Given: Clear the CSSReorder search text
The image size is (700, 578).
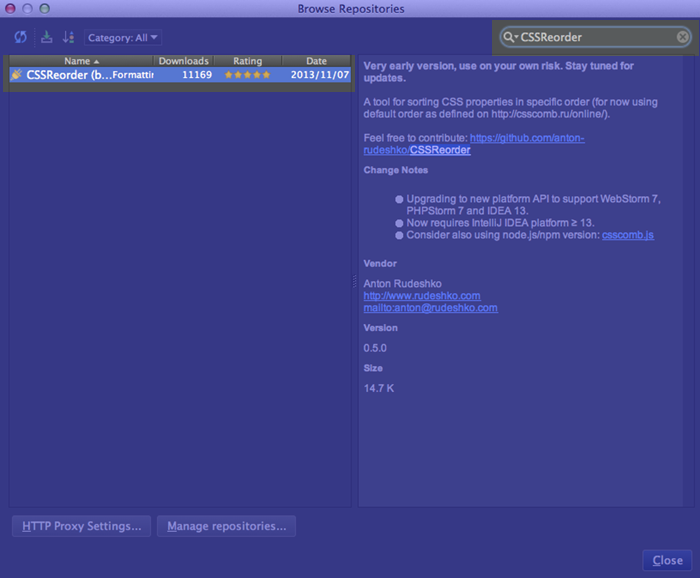Looking at the screenshot, I should pos(682,37).
